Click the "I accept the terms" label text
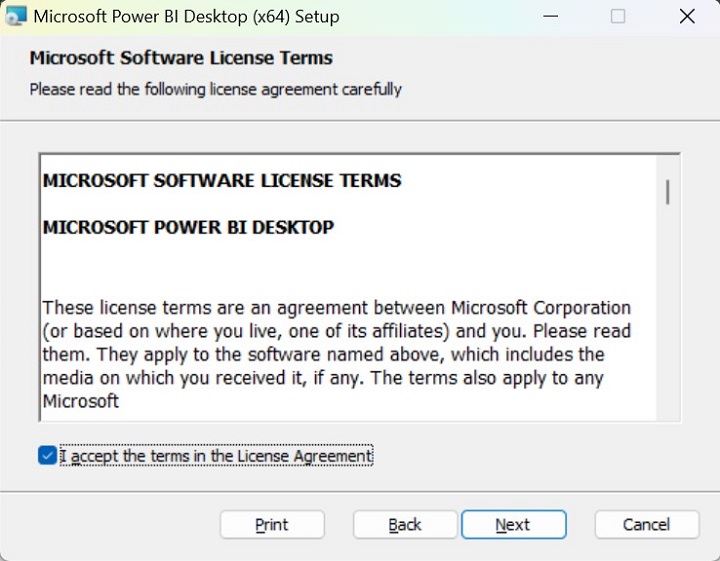This screenshot has height=561, width=720. pos(216,456)
